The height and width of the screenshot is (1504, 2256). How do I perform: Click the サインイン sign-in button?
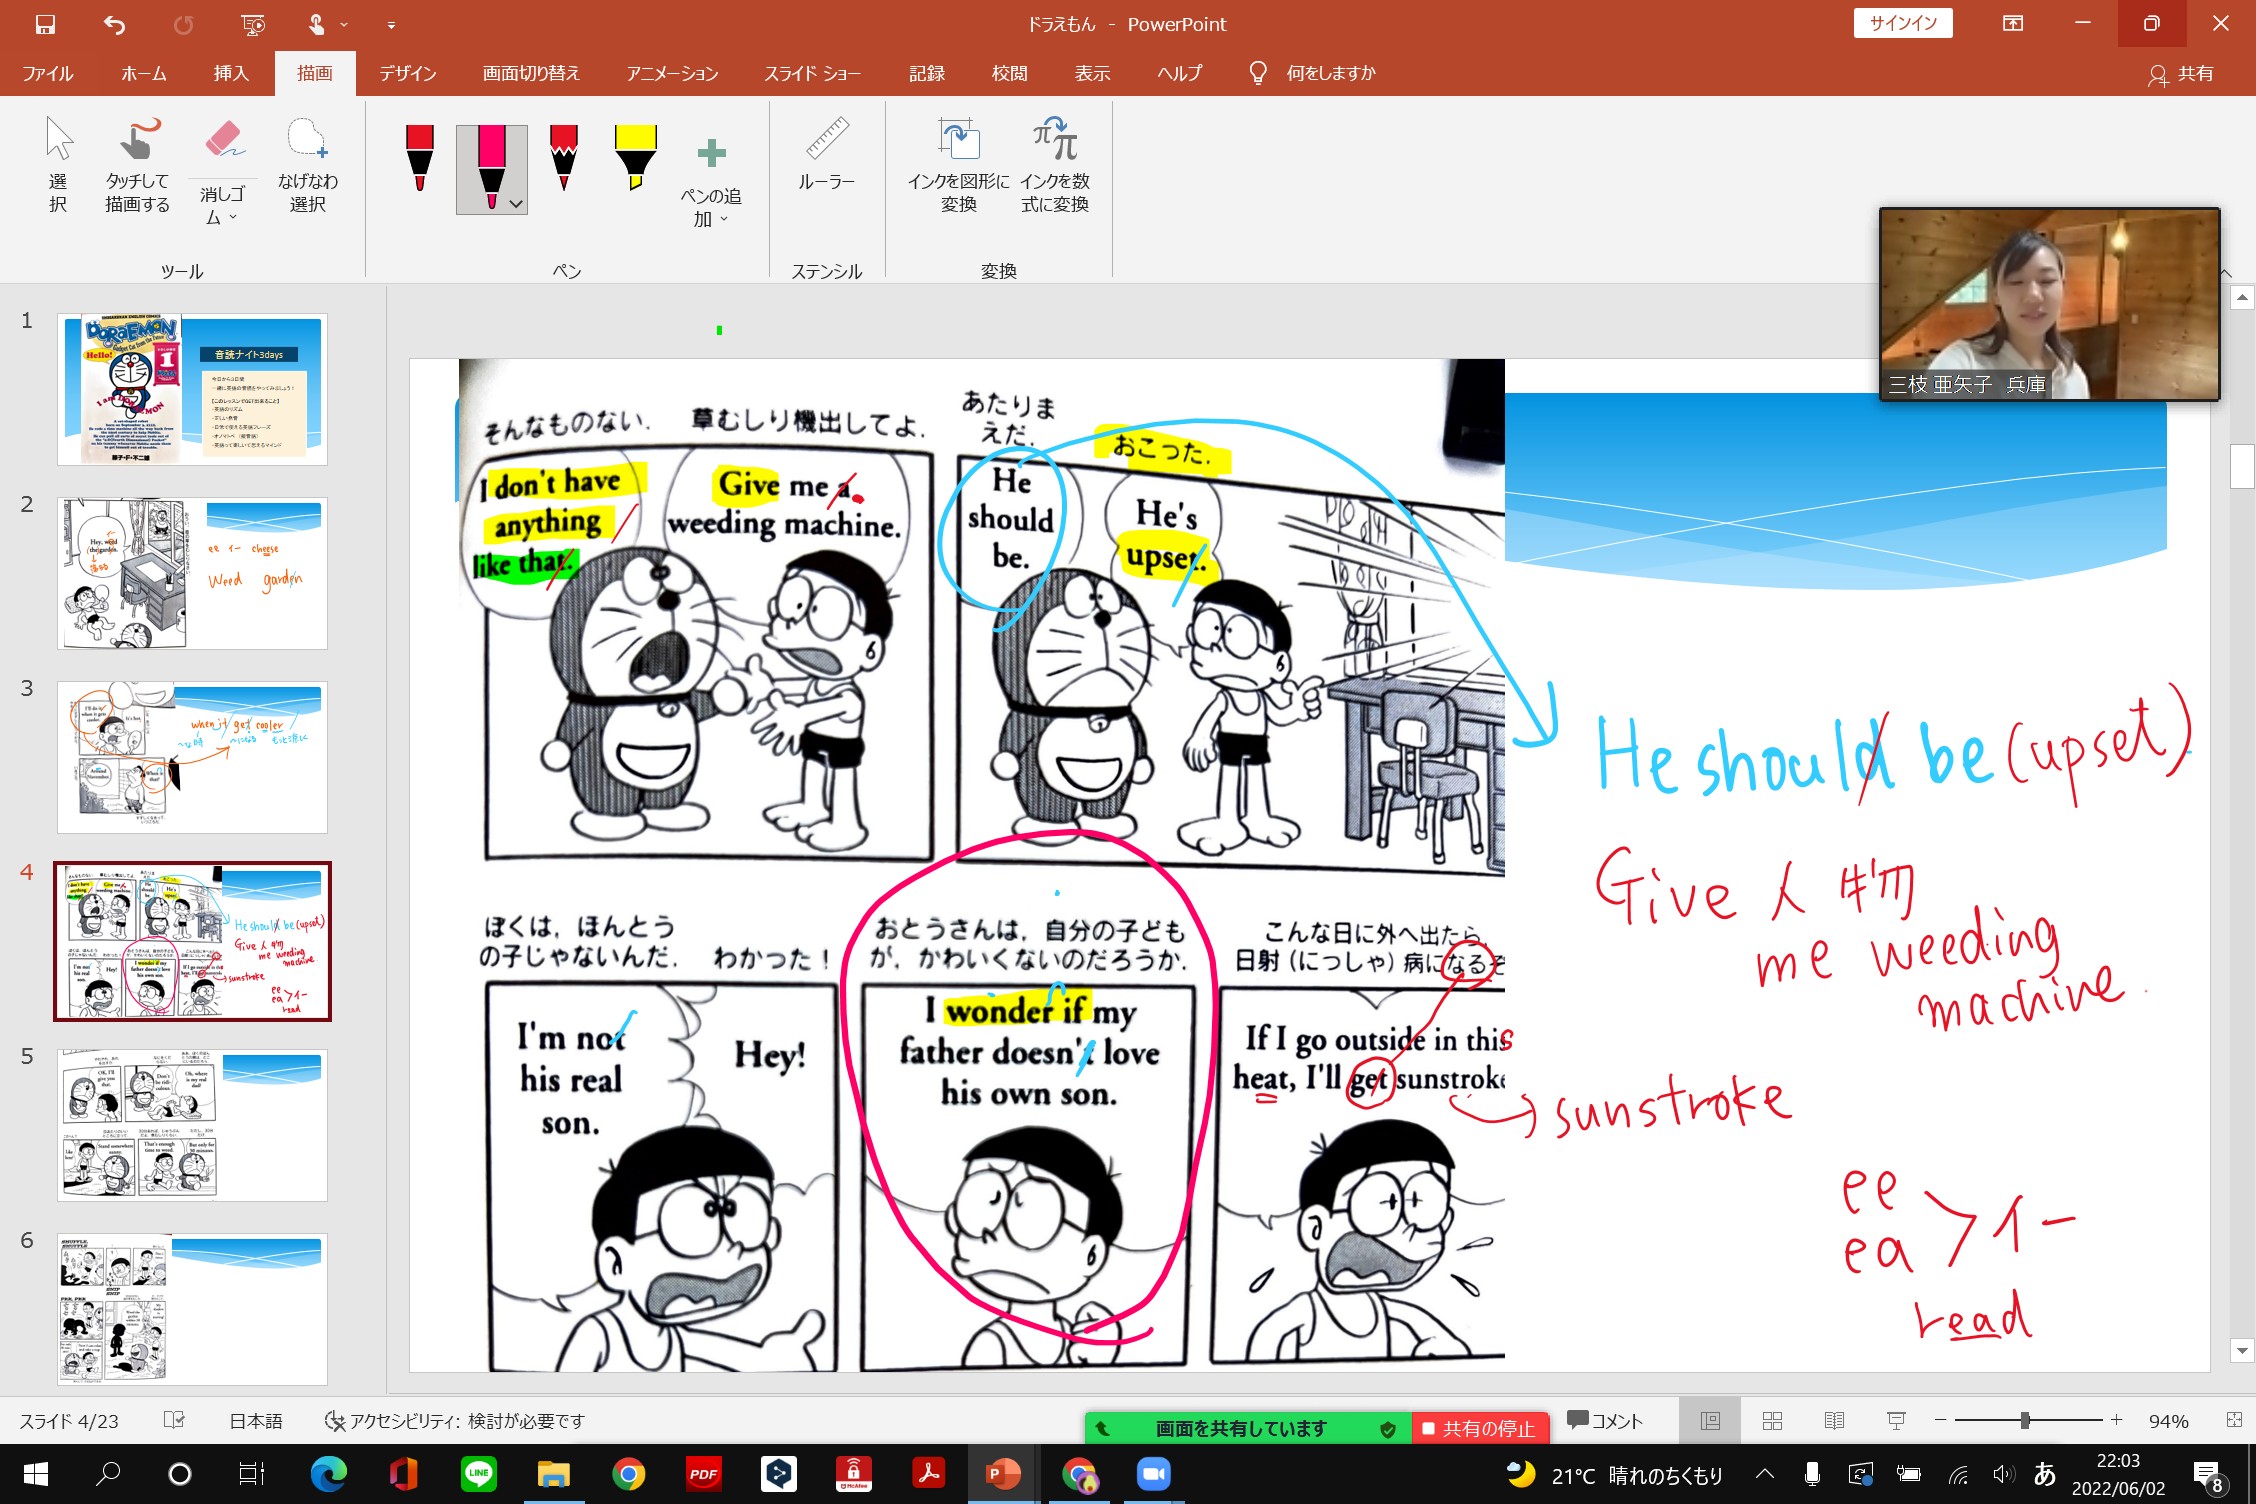click(x=1903, y=24)
